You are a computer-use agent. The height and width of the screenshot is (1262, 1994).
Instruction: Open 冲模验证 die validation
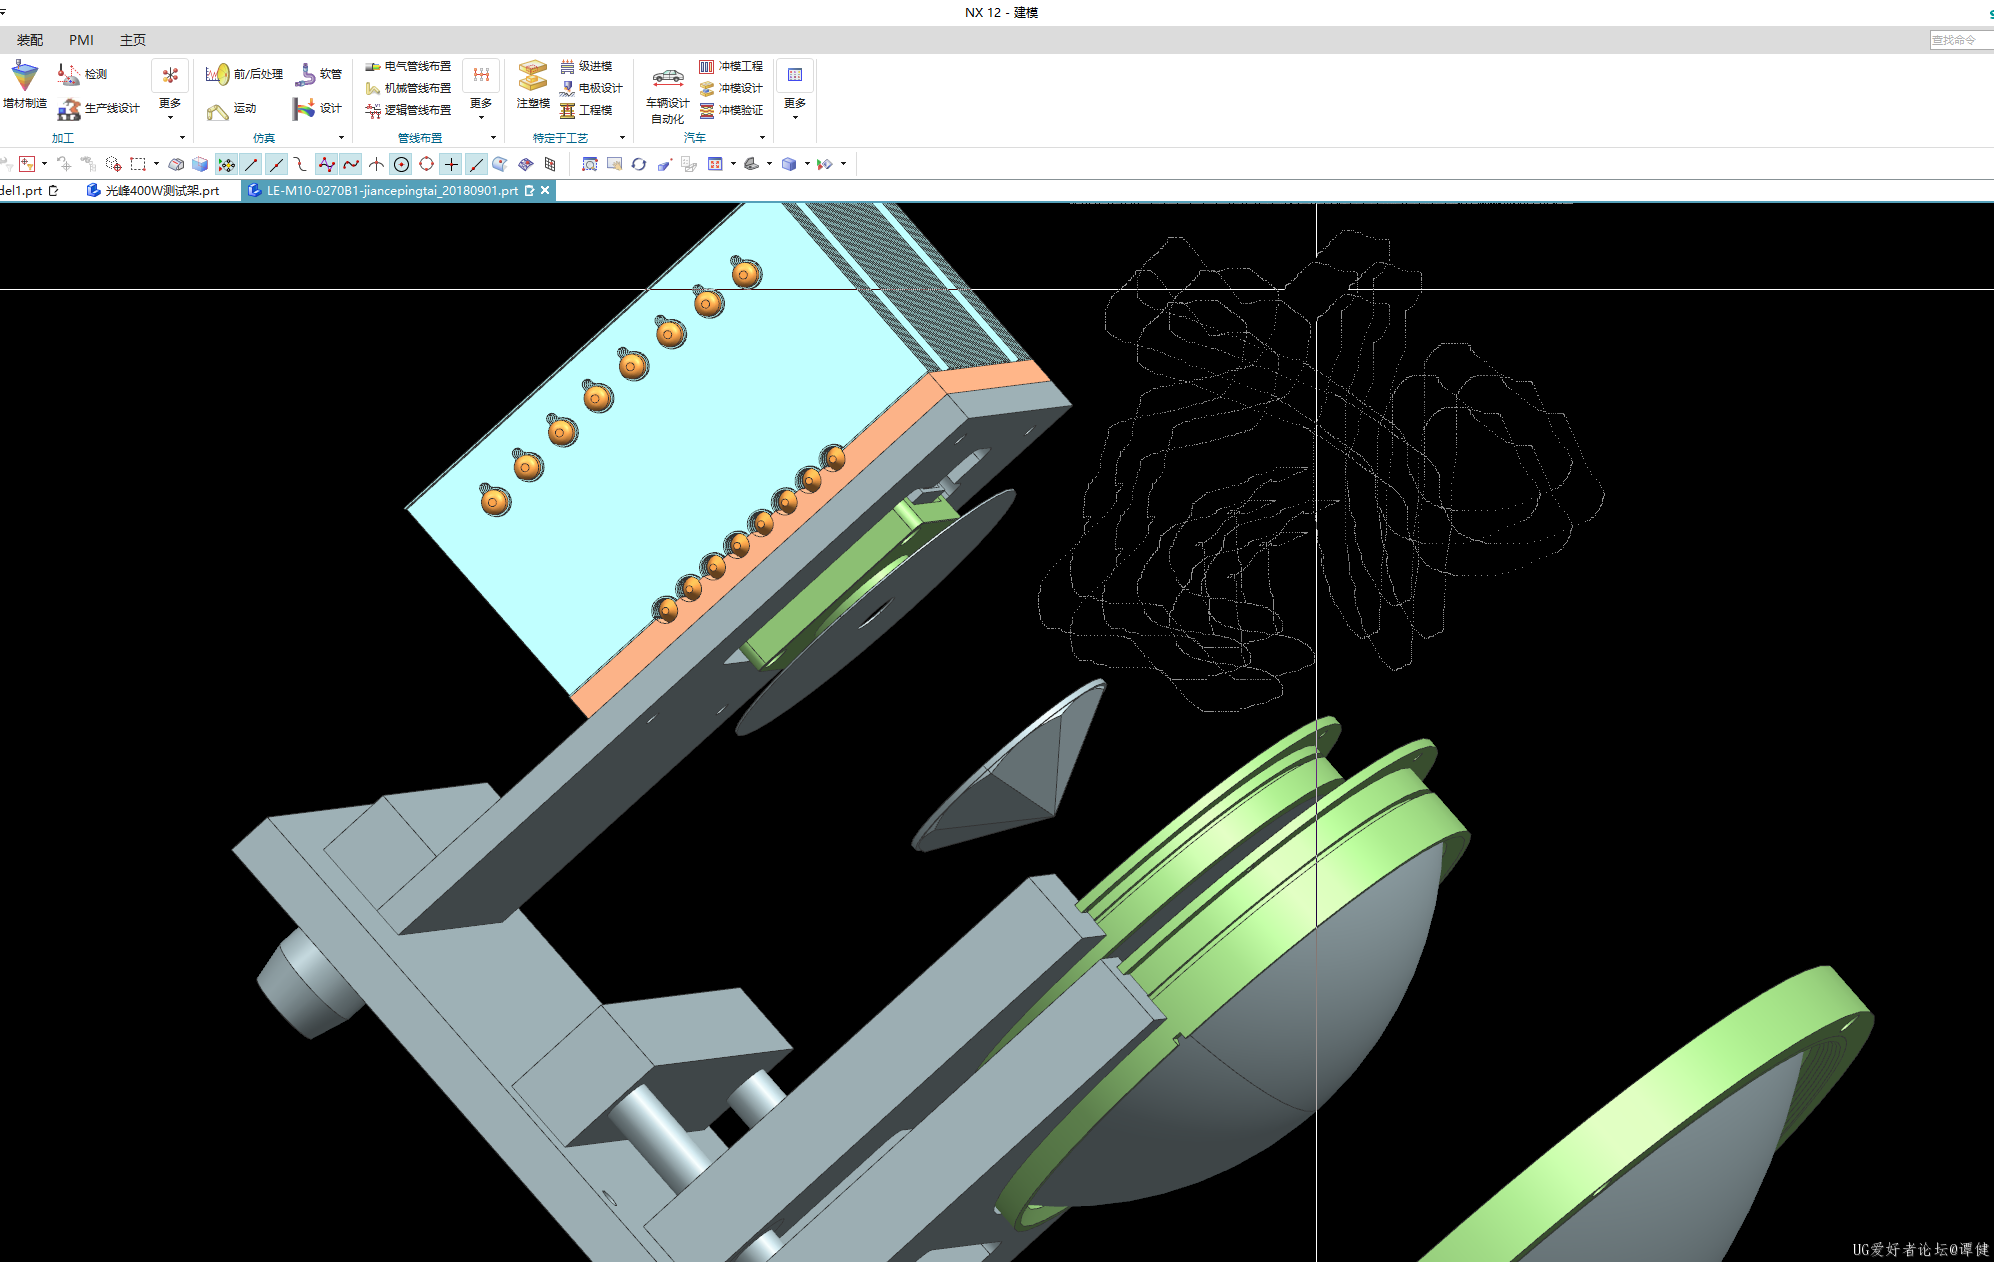pyautogui.click(x=731, y=110)
